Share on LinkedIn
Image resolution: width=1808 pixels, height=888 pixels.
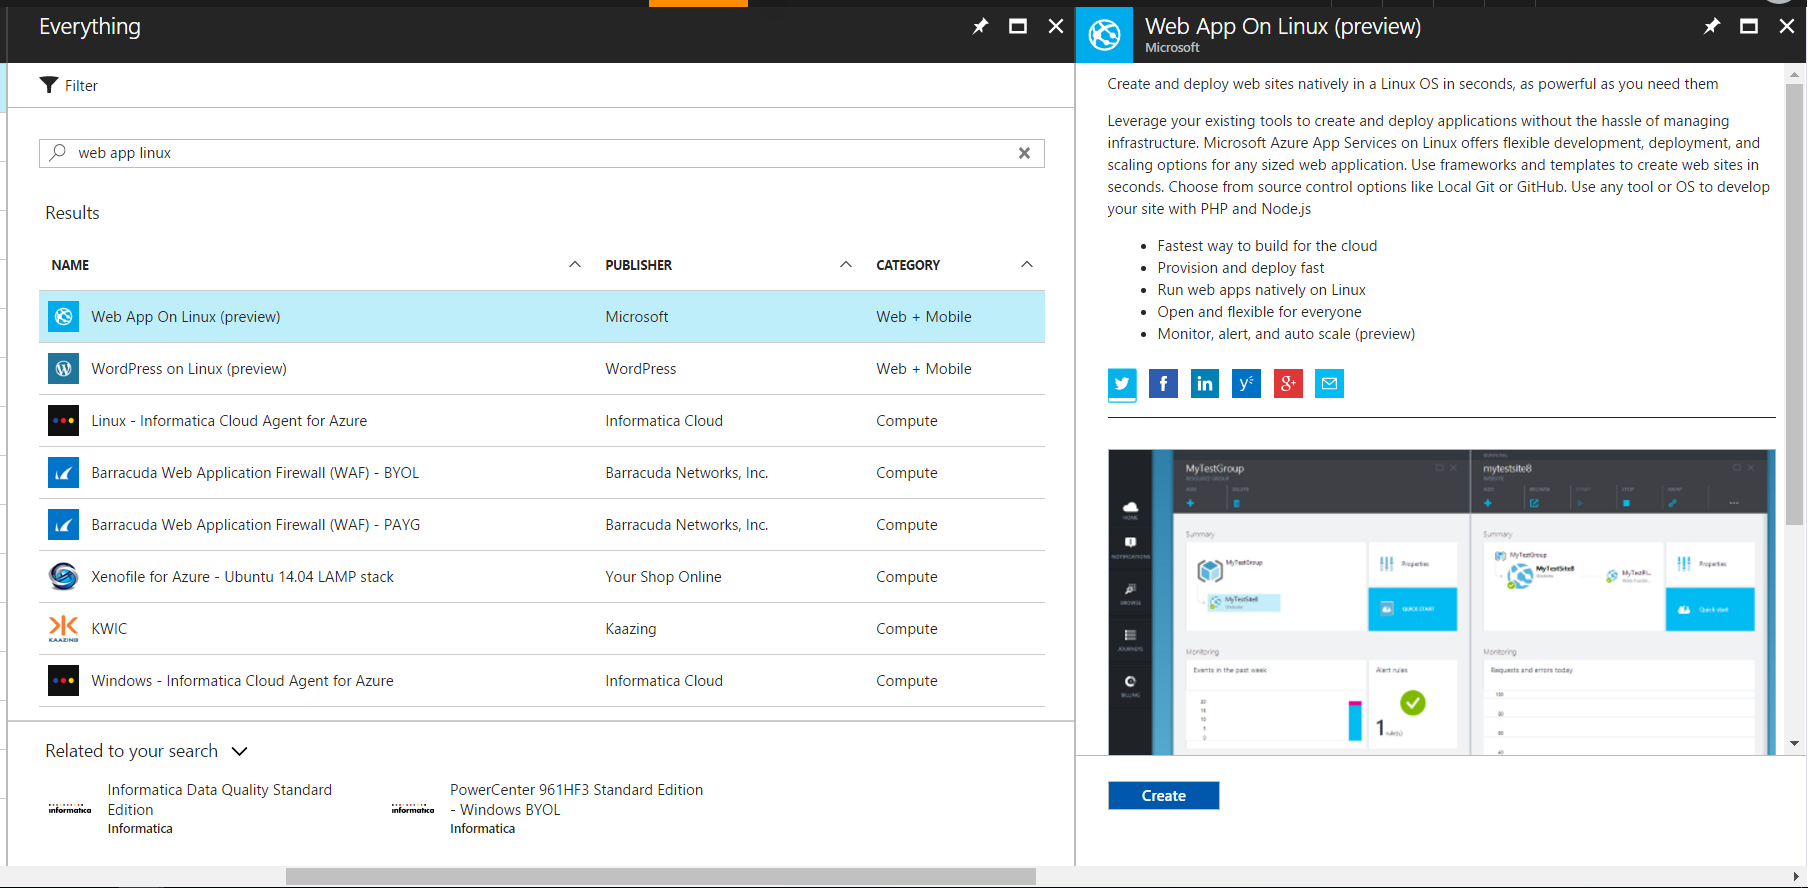1205,384
